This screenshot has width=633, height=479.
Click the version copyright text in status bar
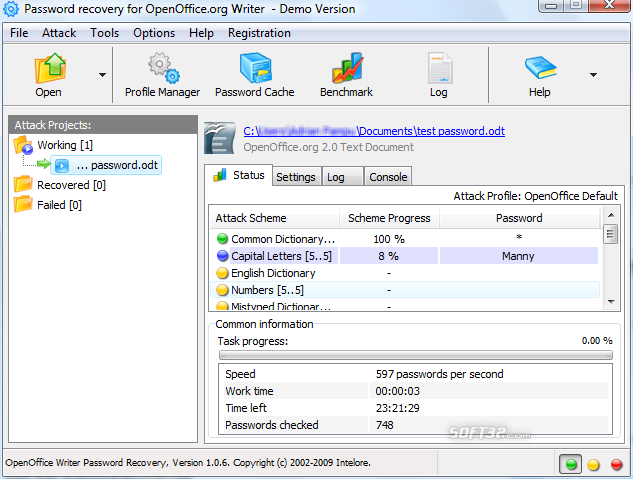188,462
